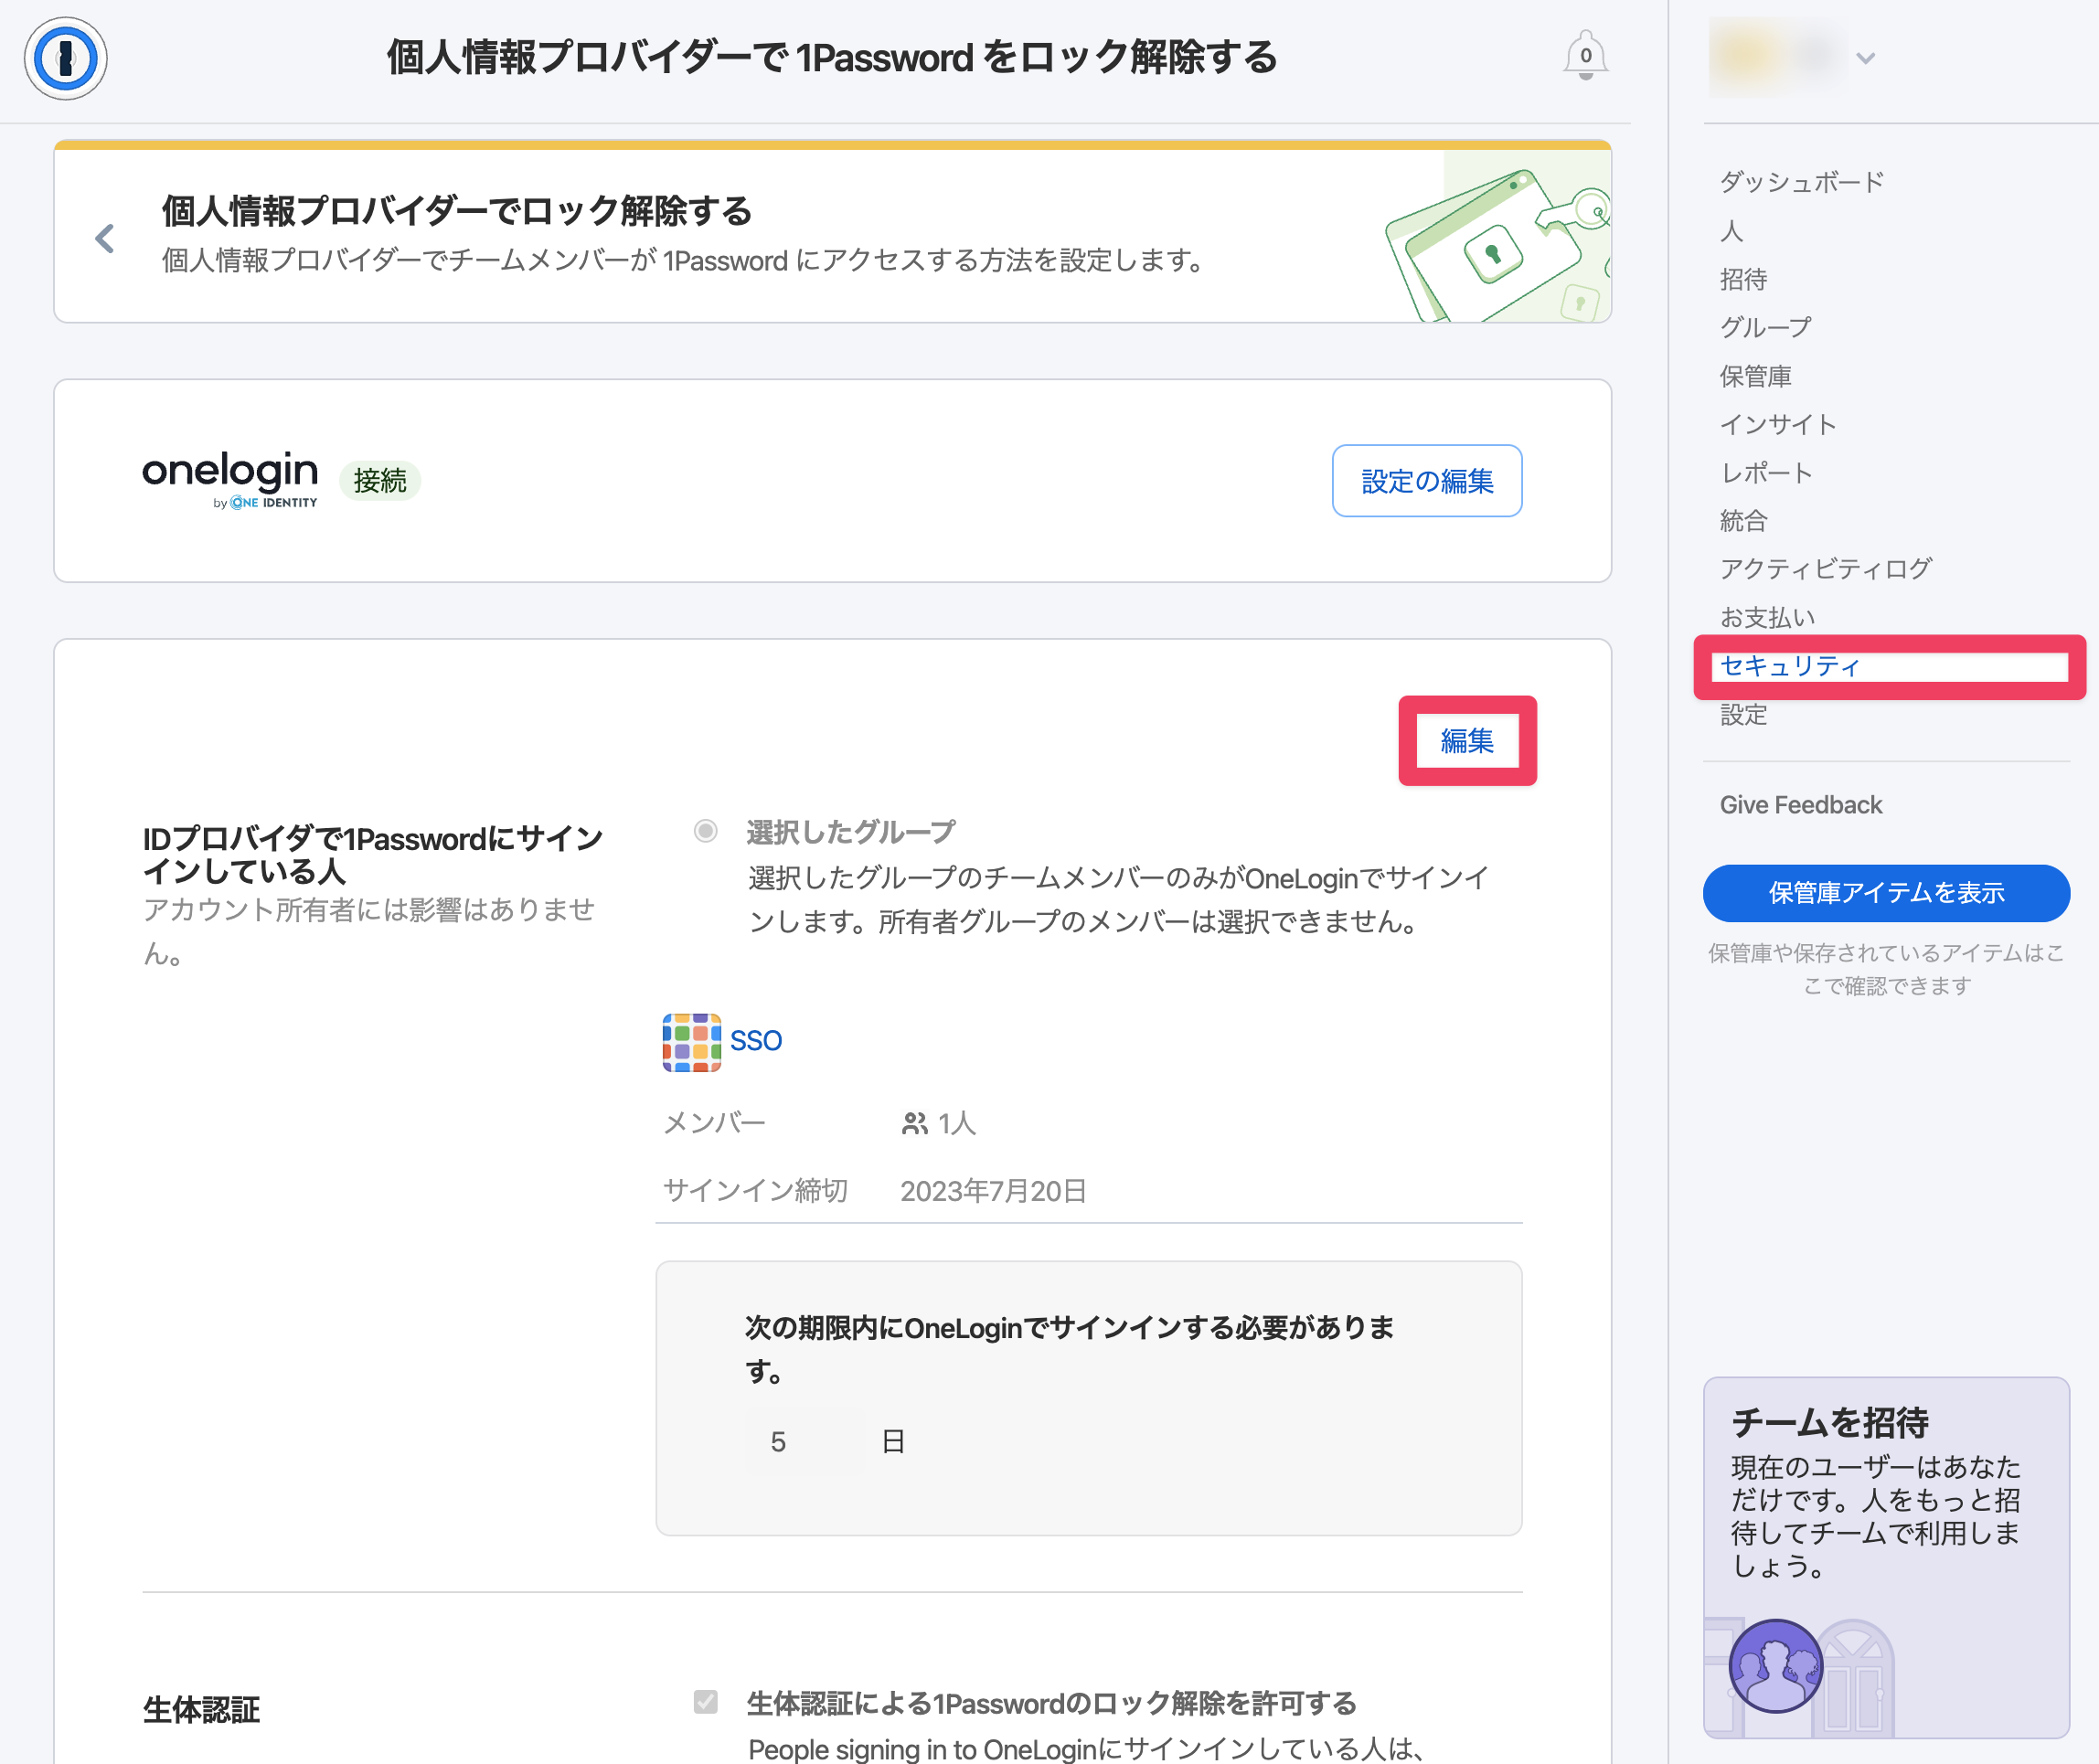
Task: Click the チームを招待 card heading
Action: click(x=1829, y=1422)
